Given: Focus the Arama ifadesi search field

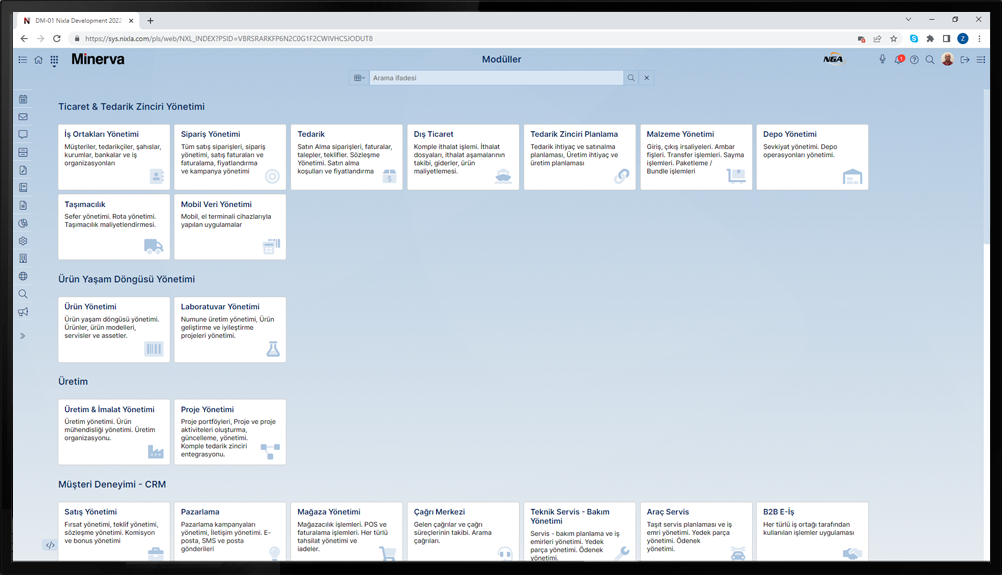Looking at the screenshot, I should 496,78.
